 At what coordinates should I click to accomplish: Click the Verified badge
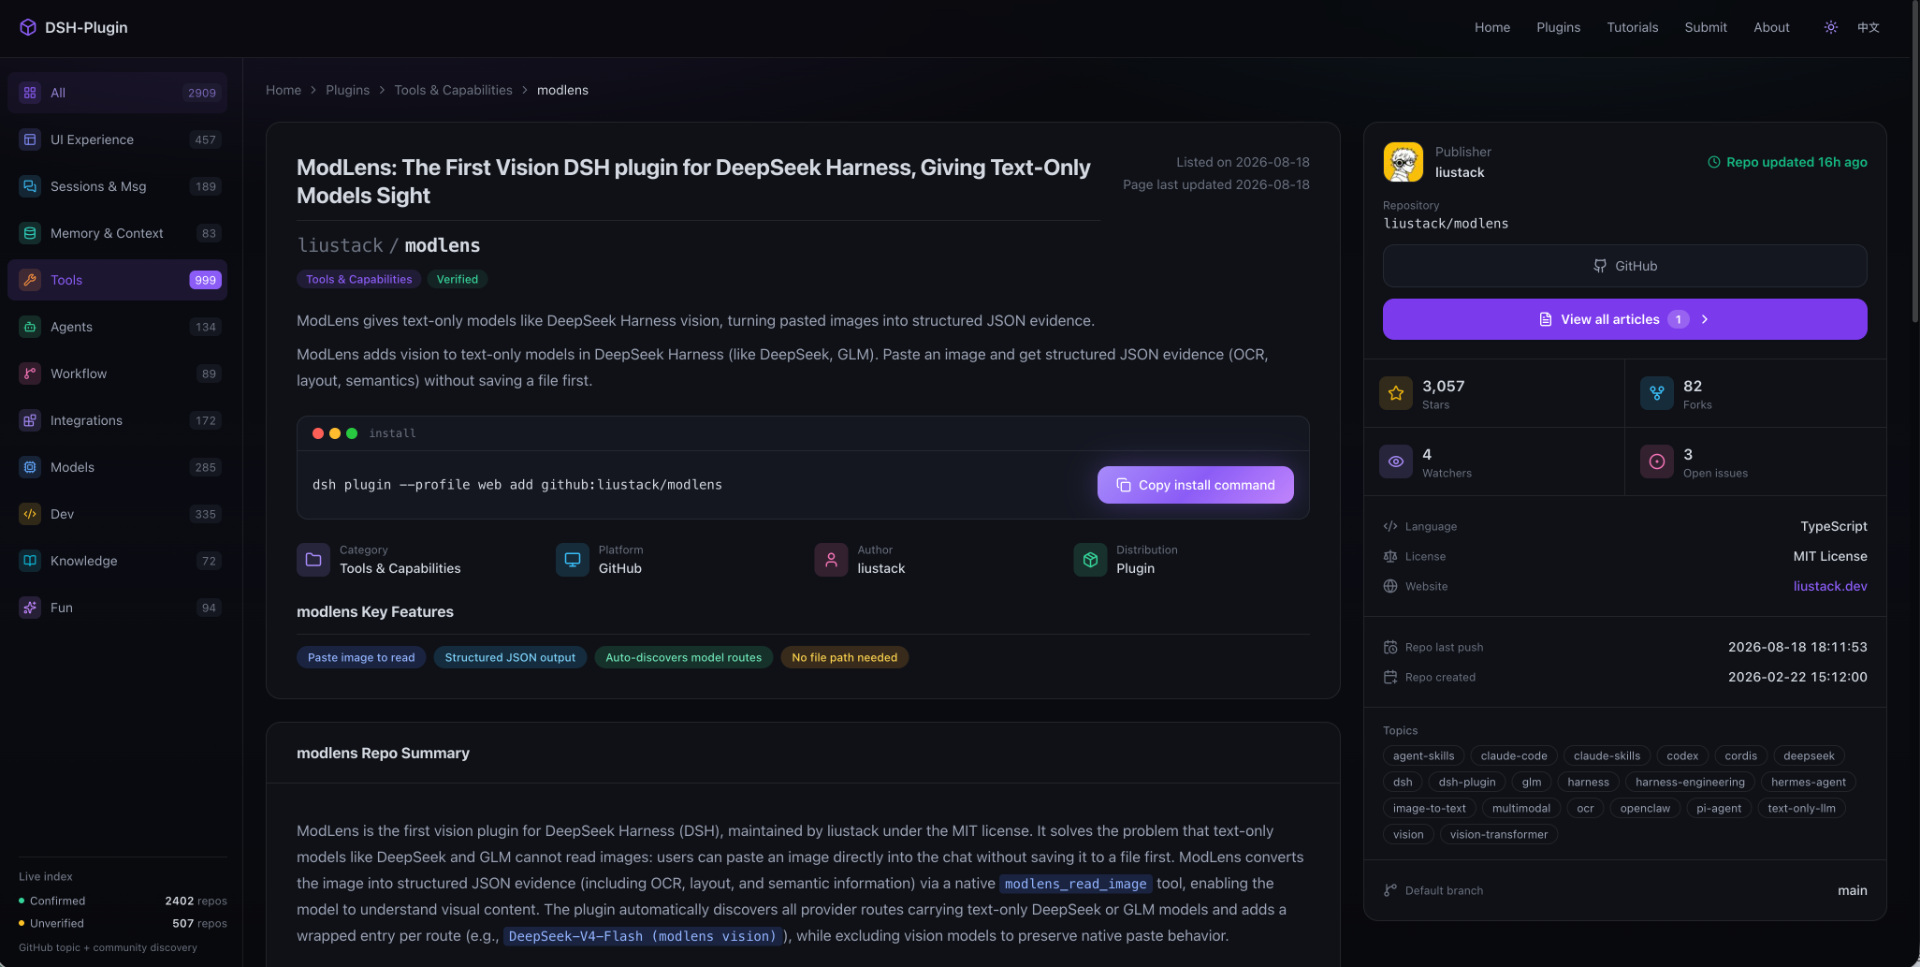457,279
